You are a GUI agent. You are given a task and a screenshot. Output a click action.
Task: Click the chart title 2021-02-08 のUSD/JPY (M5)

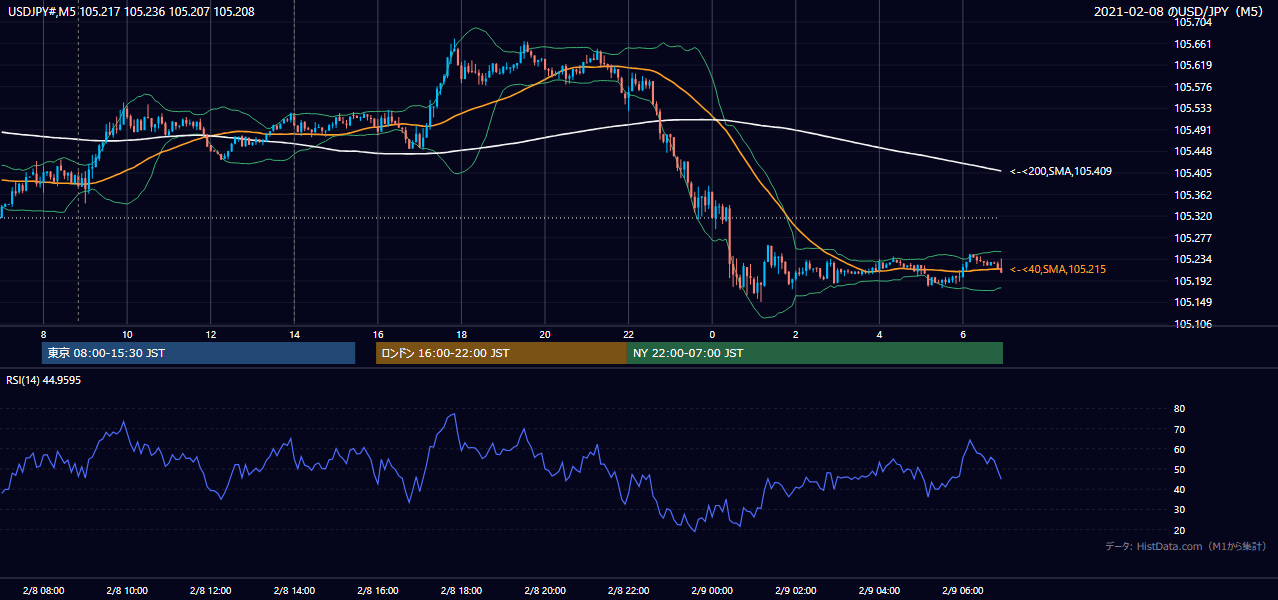point(1180,12)
